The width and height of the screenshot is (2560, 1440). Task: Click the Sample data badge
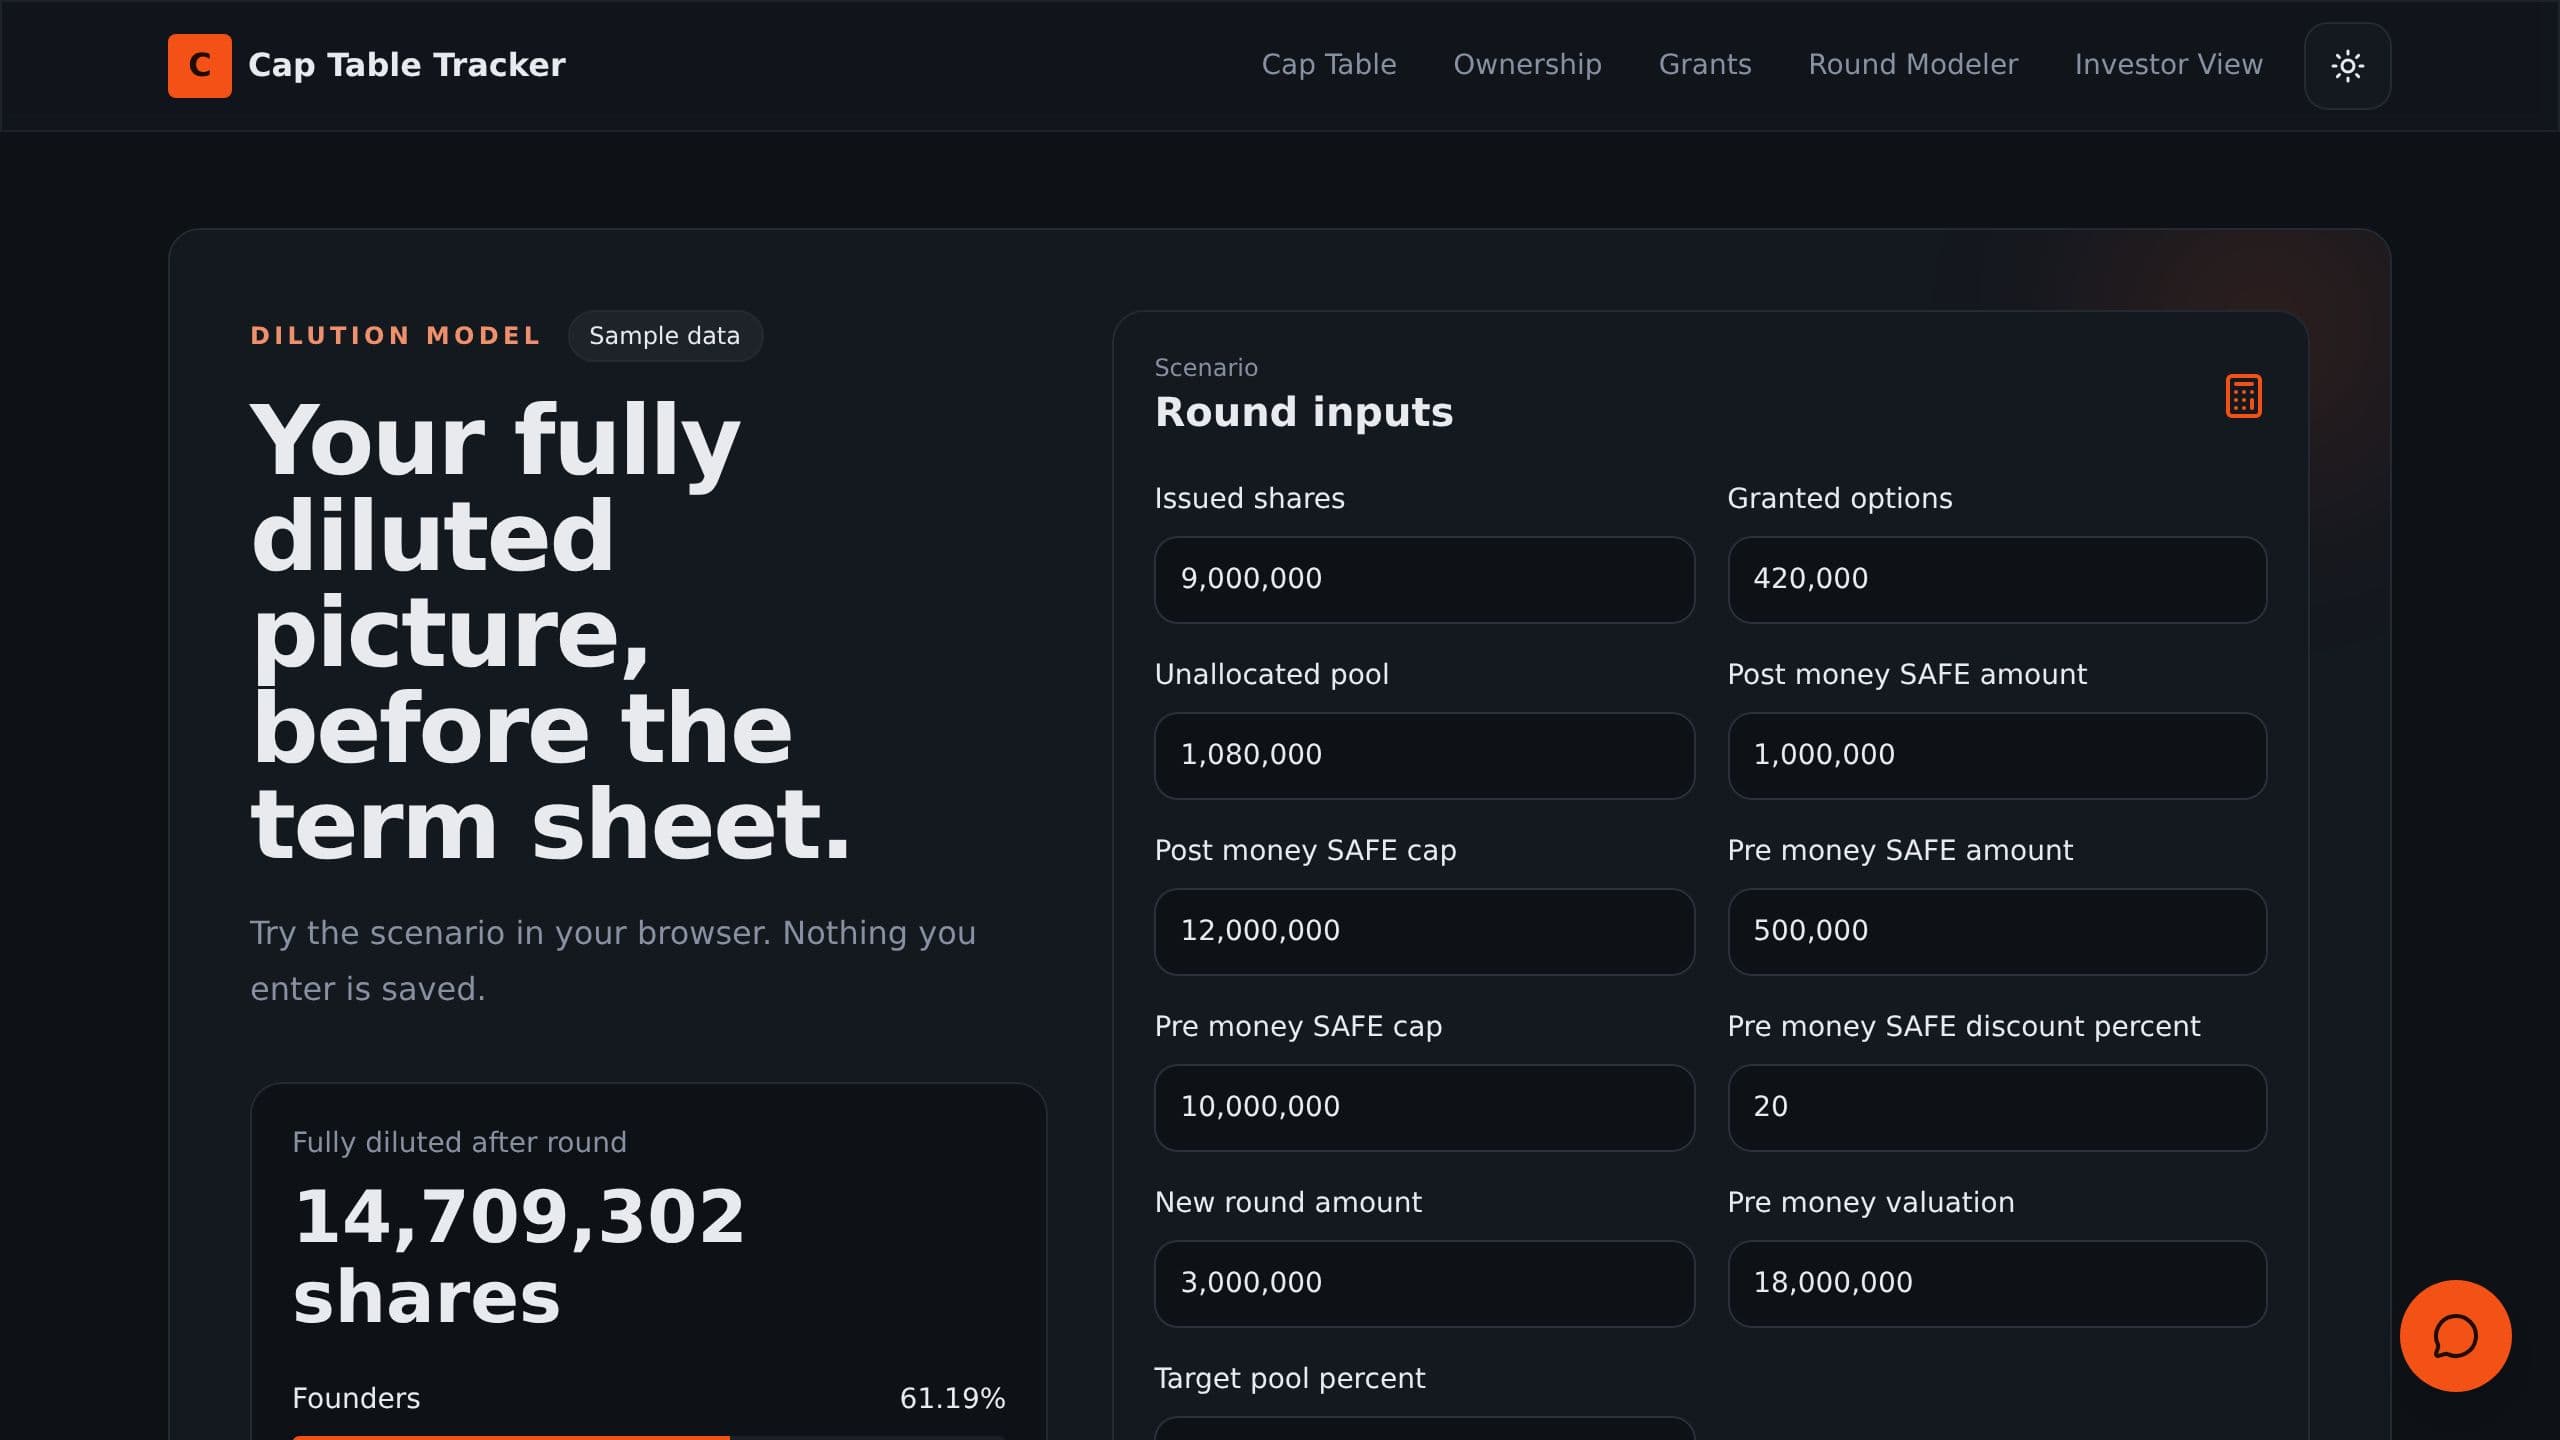(x=665, y=336)
